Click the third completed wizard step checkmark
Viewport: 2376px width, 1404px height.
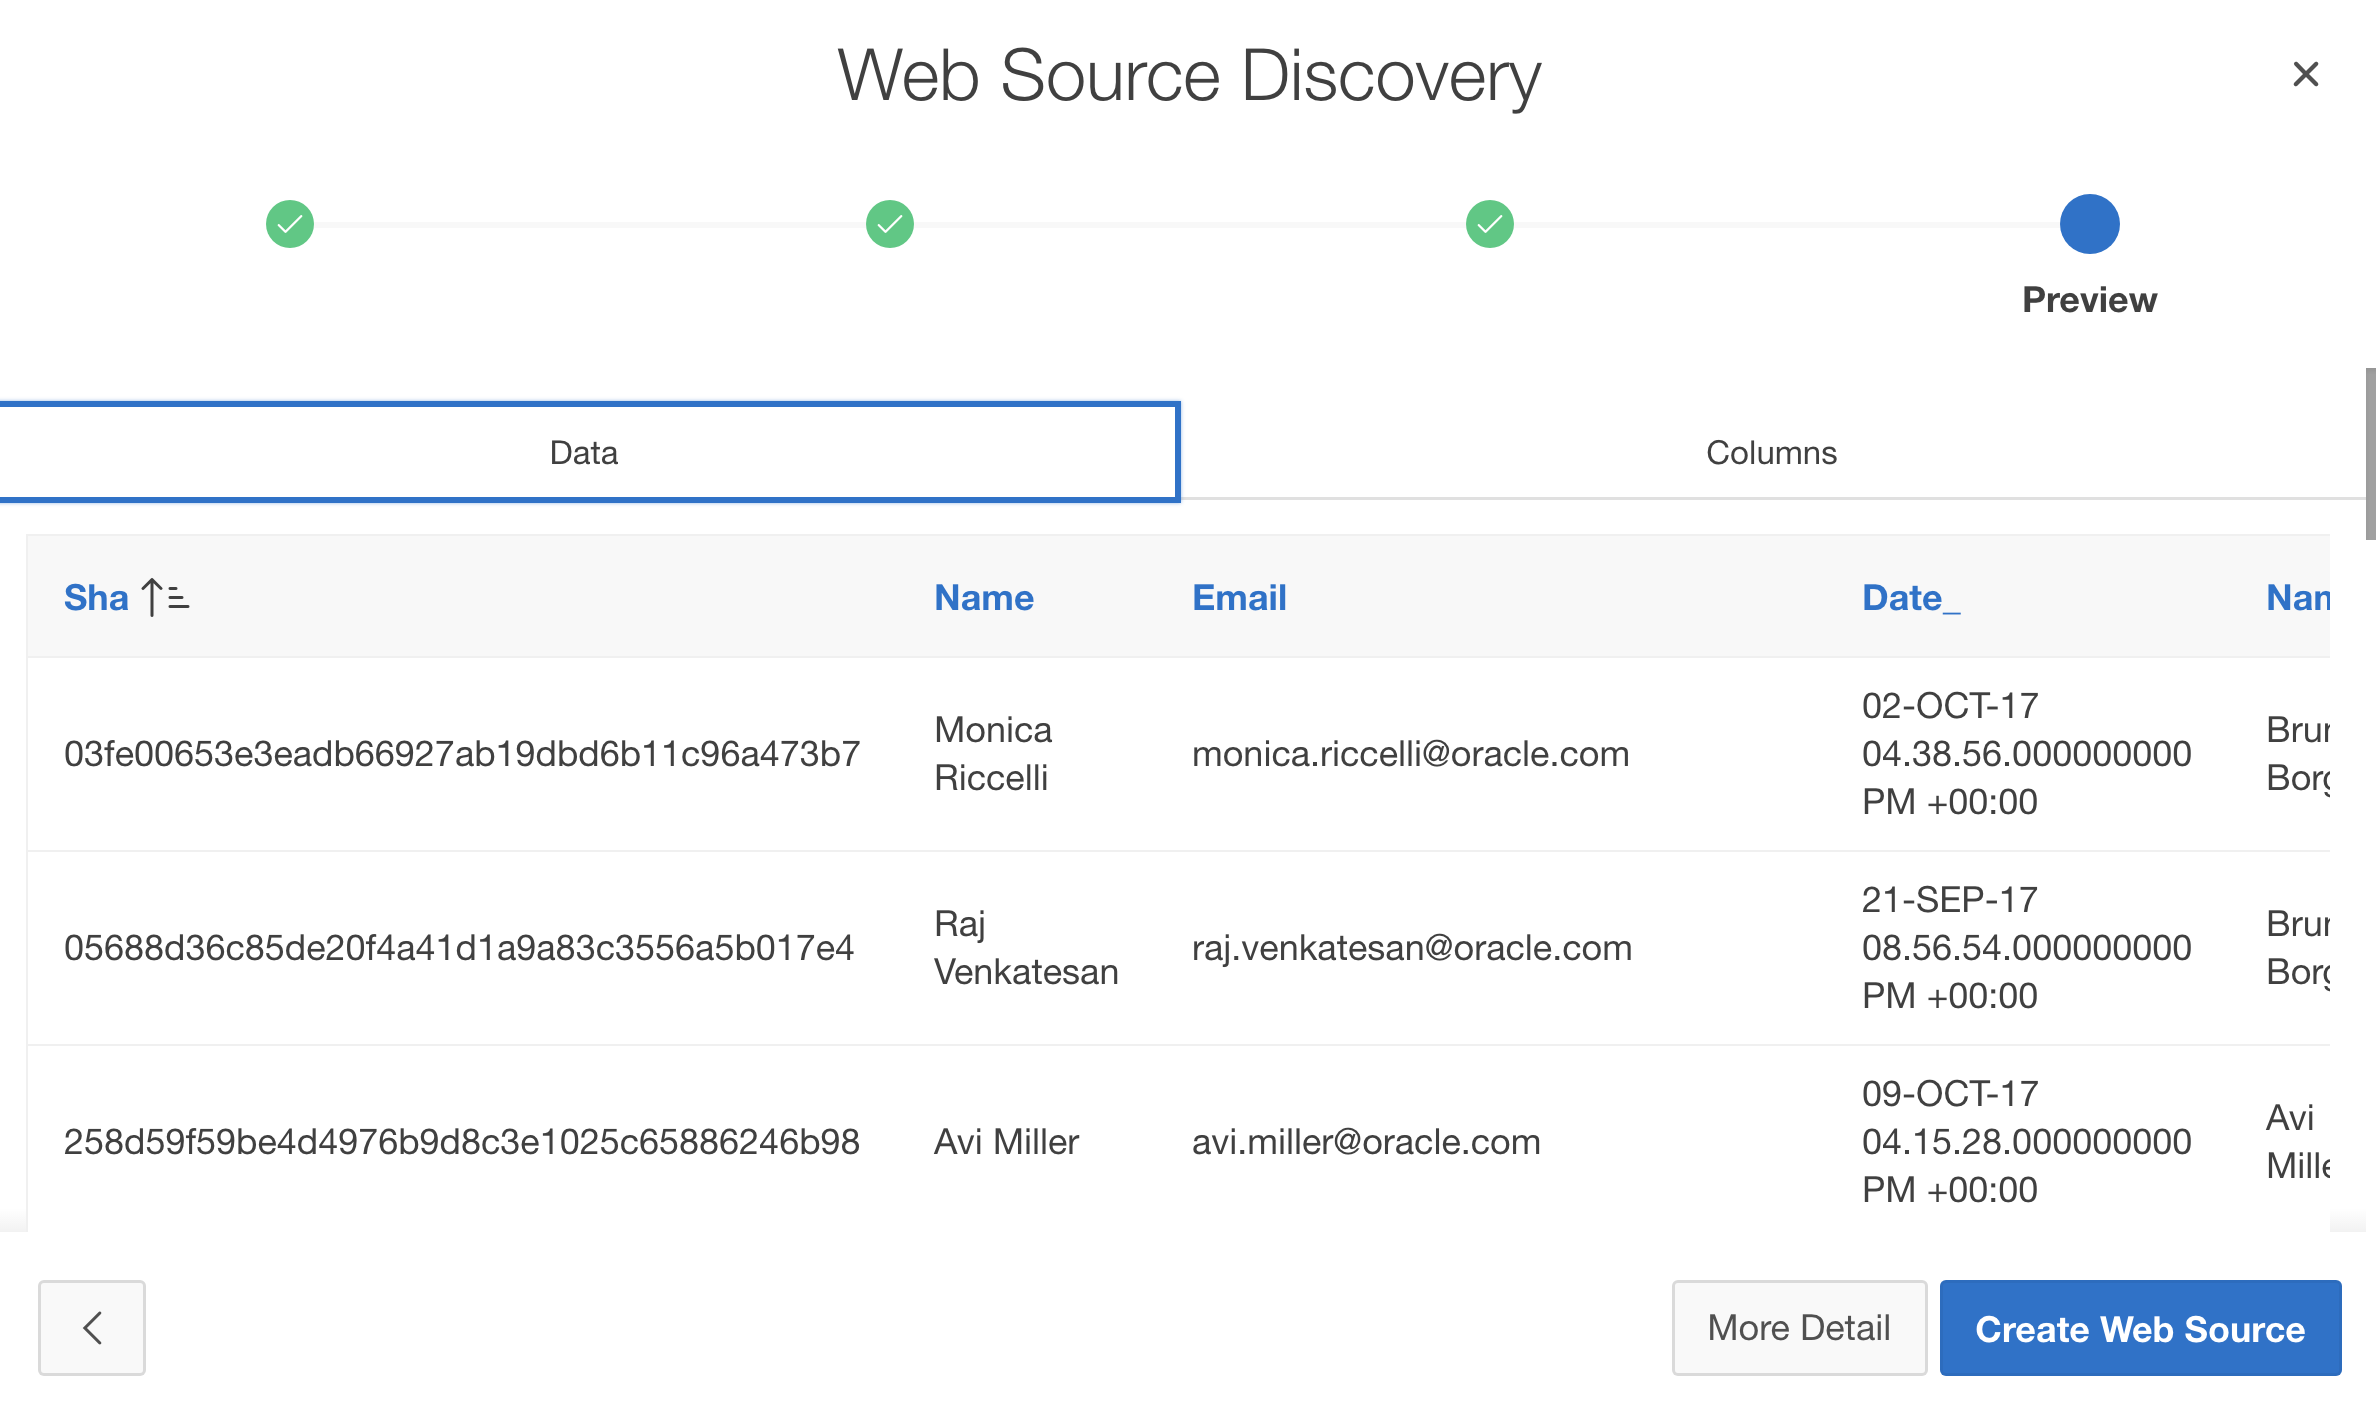tap(1489, 224)
